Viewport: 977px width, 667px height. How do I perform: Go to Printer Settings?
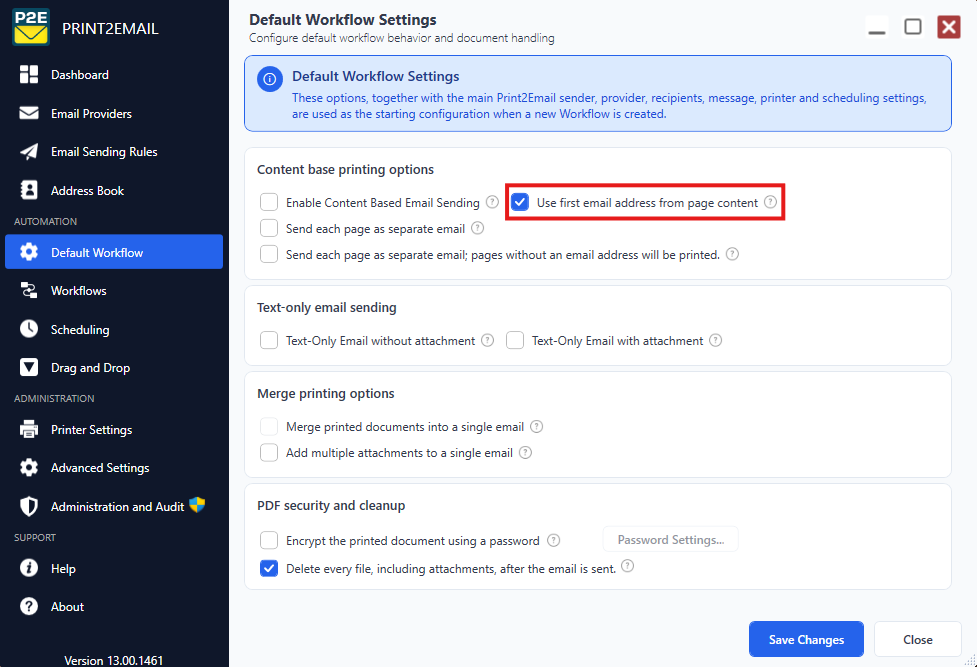pyautogui.click(x=114, y=429)
